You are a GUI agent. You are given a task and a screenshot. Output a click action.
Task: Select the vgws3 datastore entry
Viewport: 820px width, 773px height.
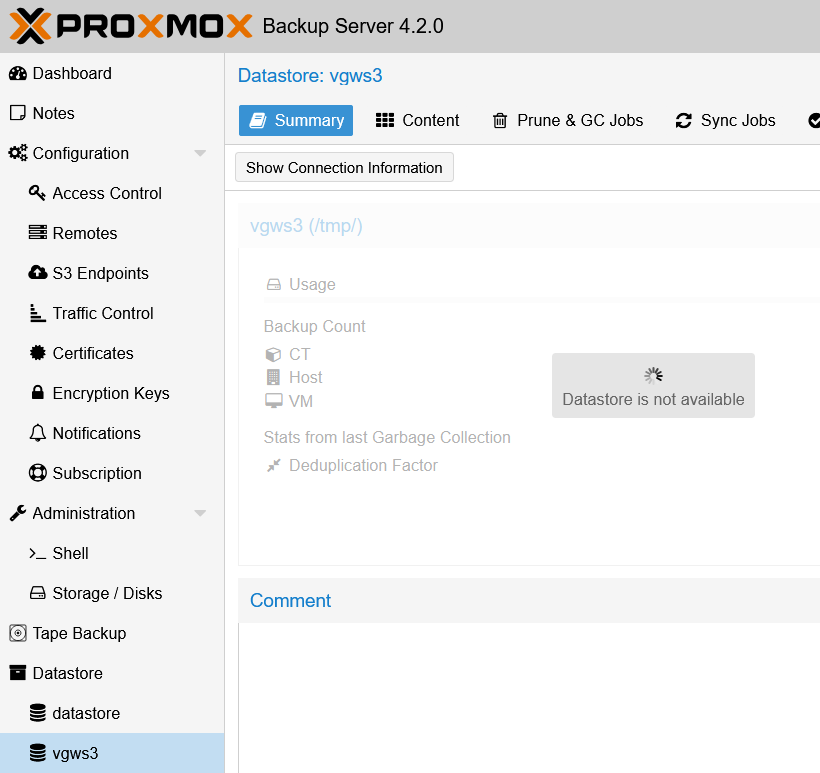pyautogui.click(x=112, y=753)
